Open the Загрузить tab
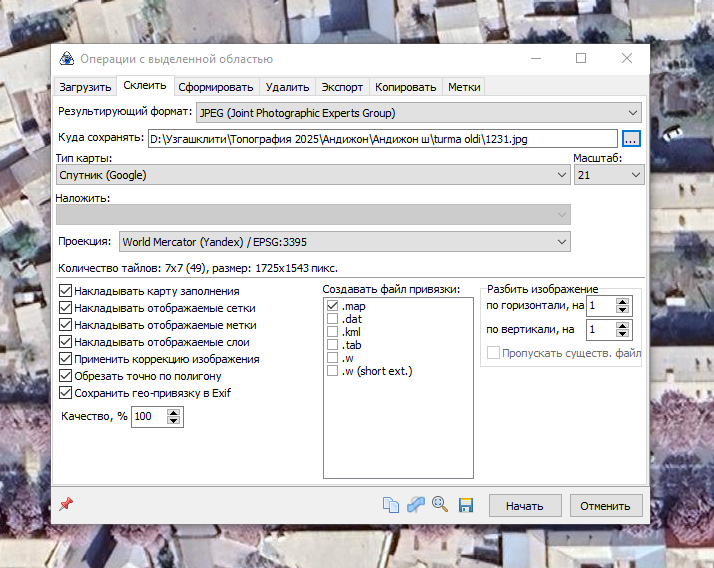 coord(85,87)
